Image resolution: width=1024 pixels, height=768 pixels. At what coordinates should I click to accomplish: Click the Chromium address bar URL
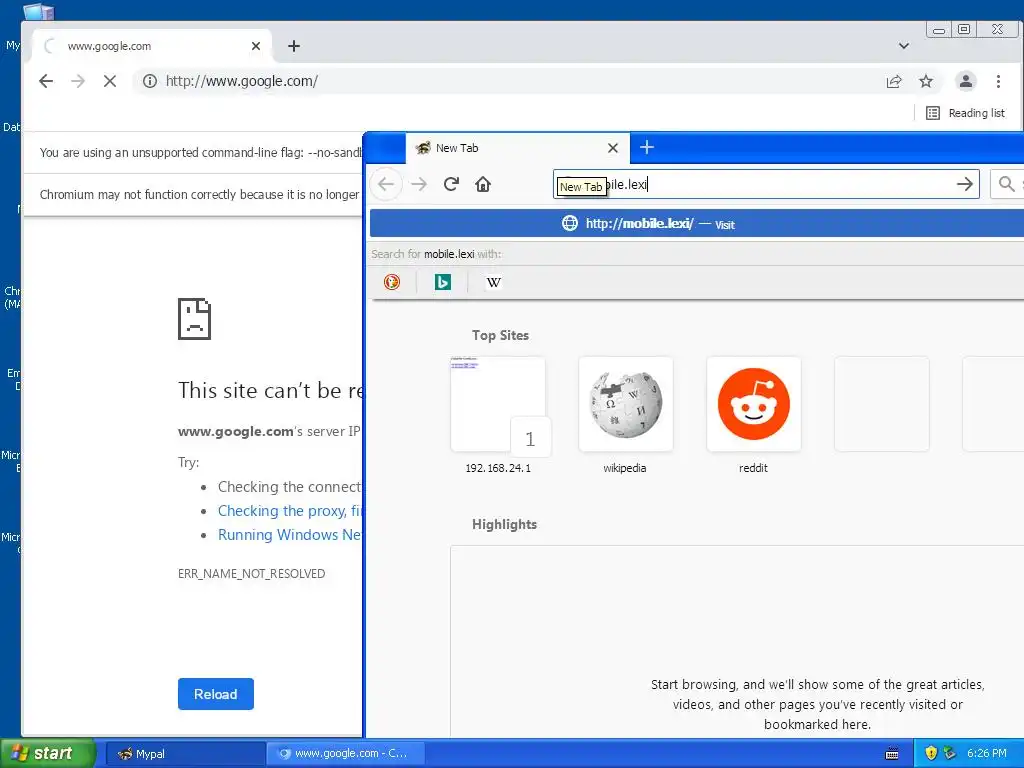point(242,81)
